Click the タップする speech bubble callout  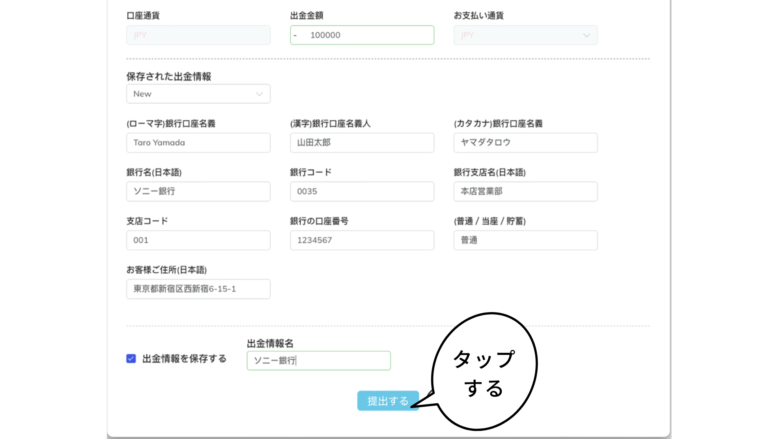tap(484, 371)
